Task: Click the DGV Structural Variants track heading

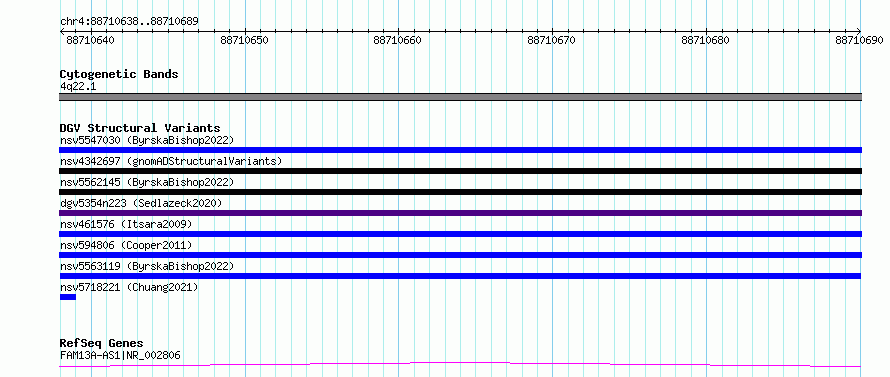Action: pos(140,128)
